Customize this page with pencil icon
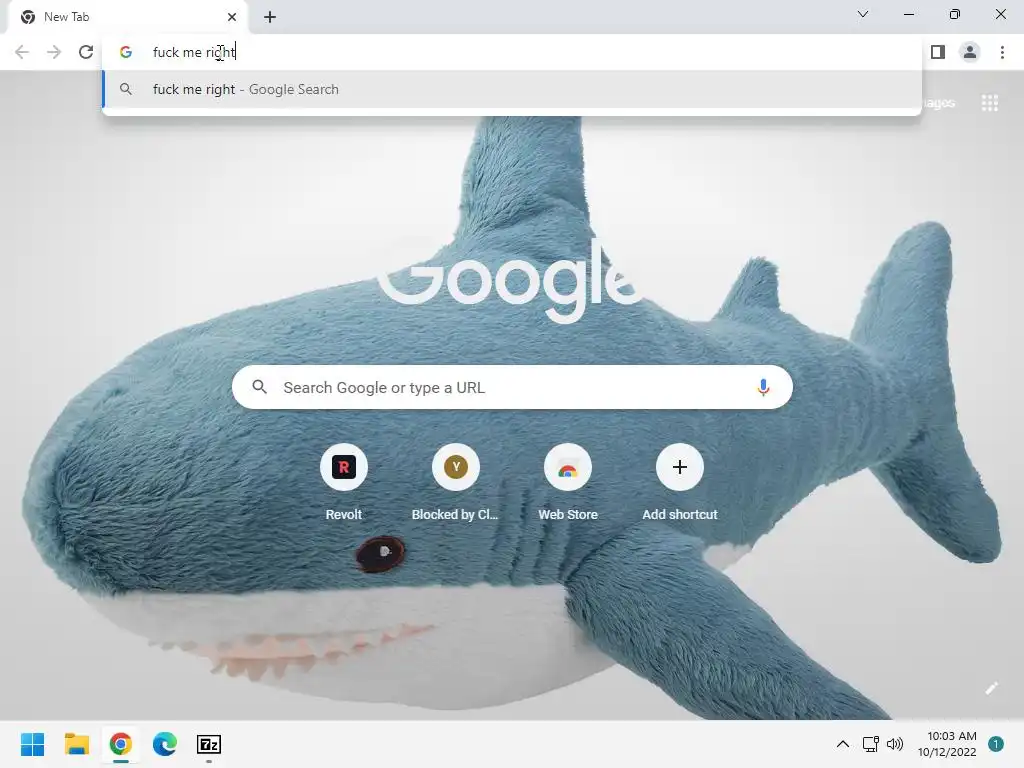1024x768 pixels. coord(991,688)
